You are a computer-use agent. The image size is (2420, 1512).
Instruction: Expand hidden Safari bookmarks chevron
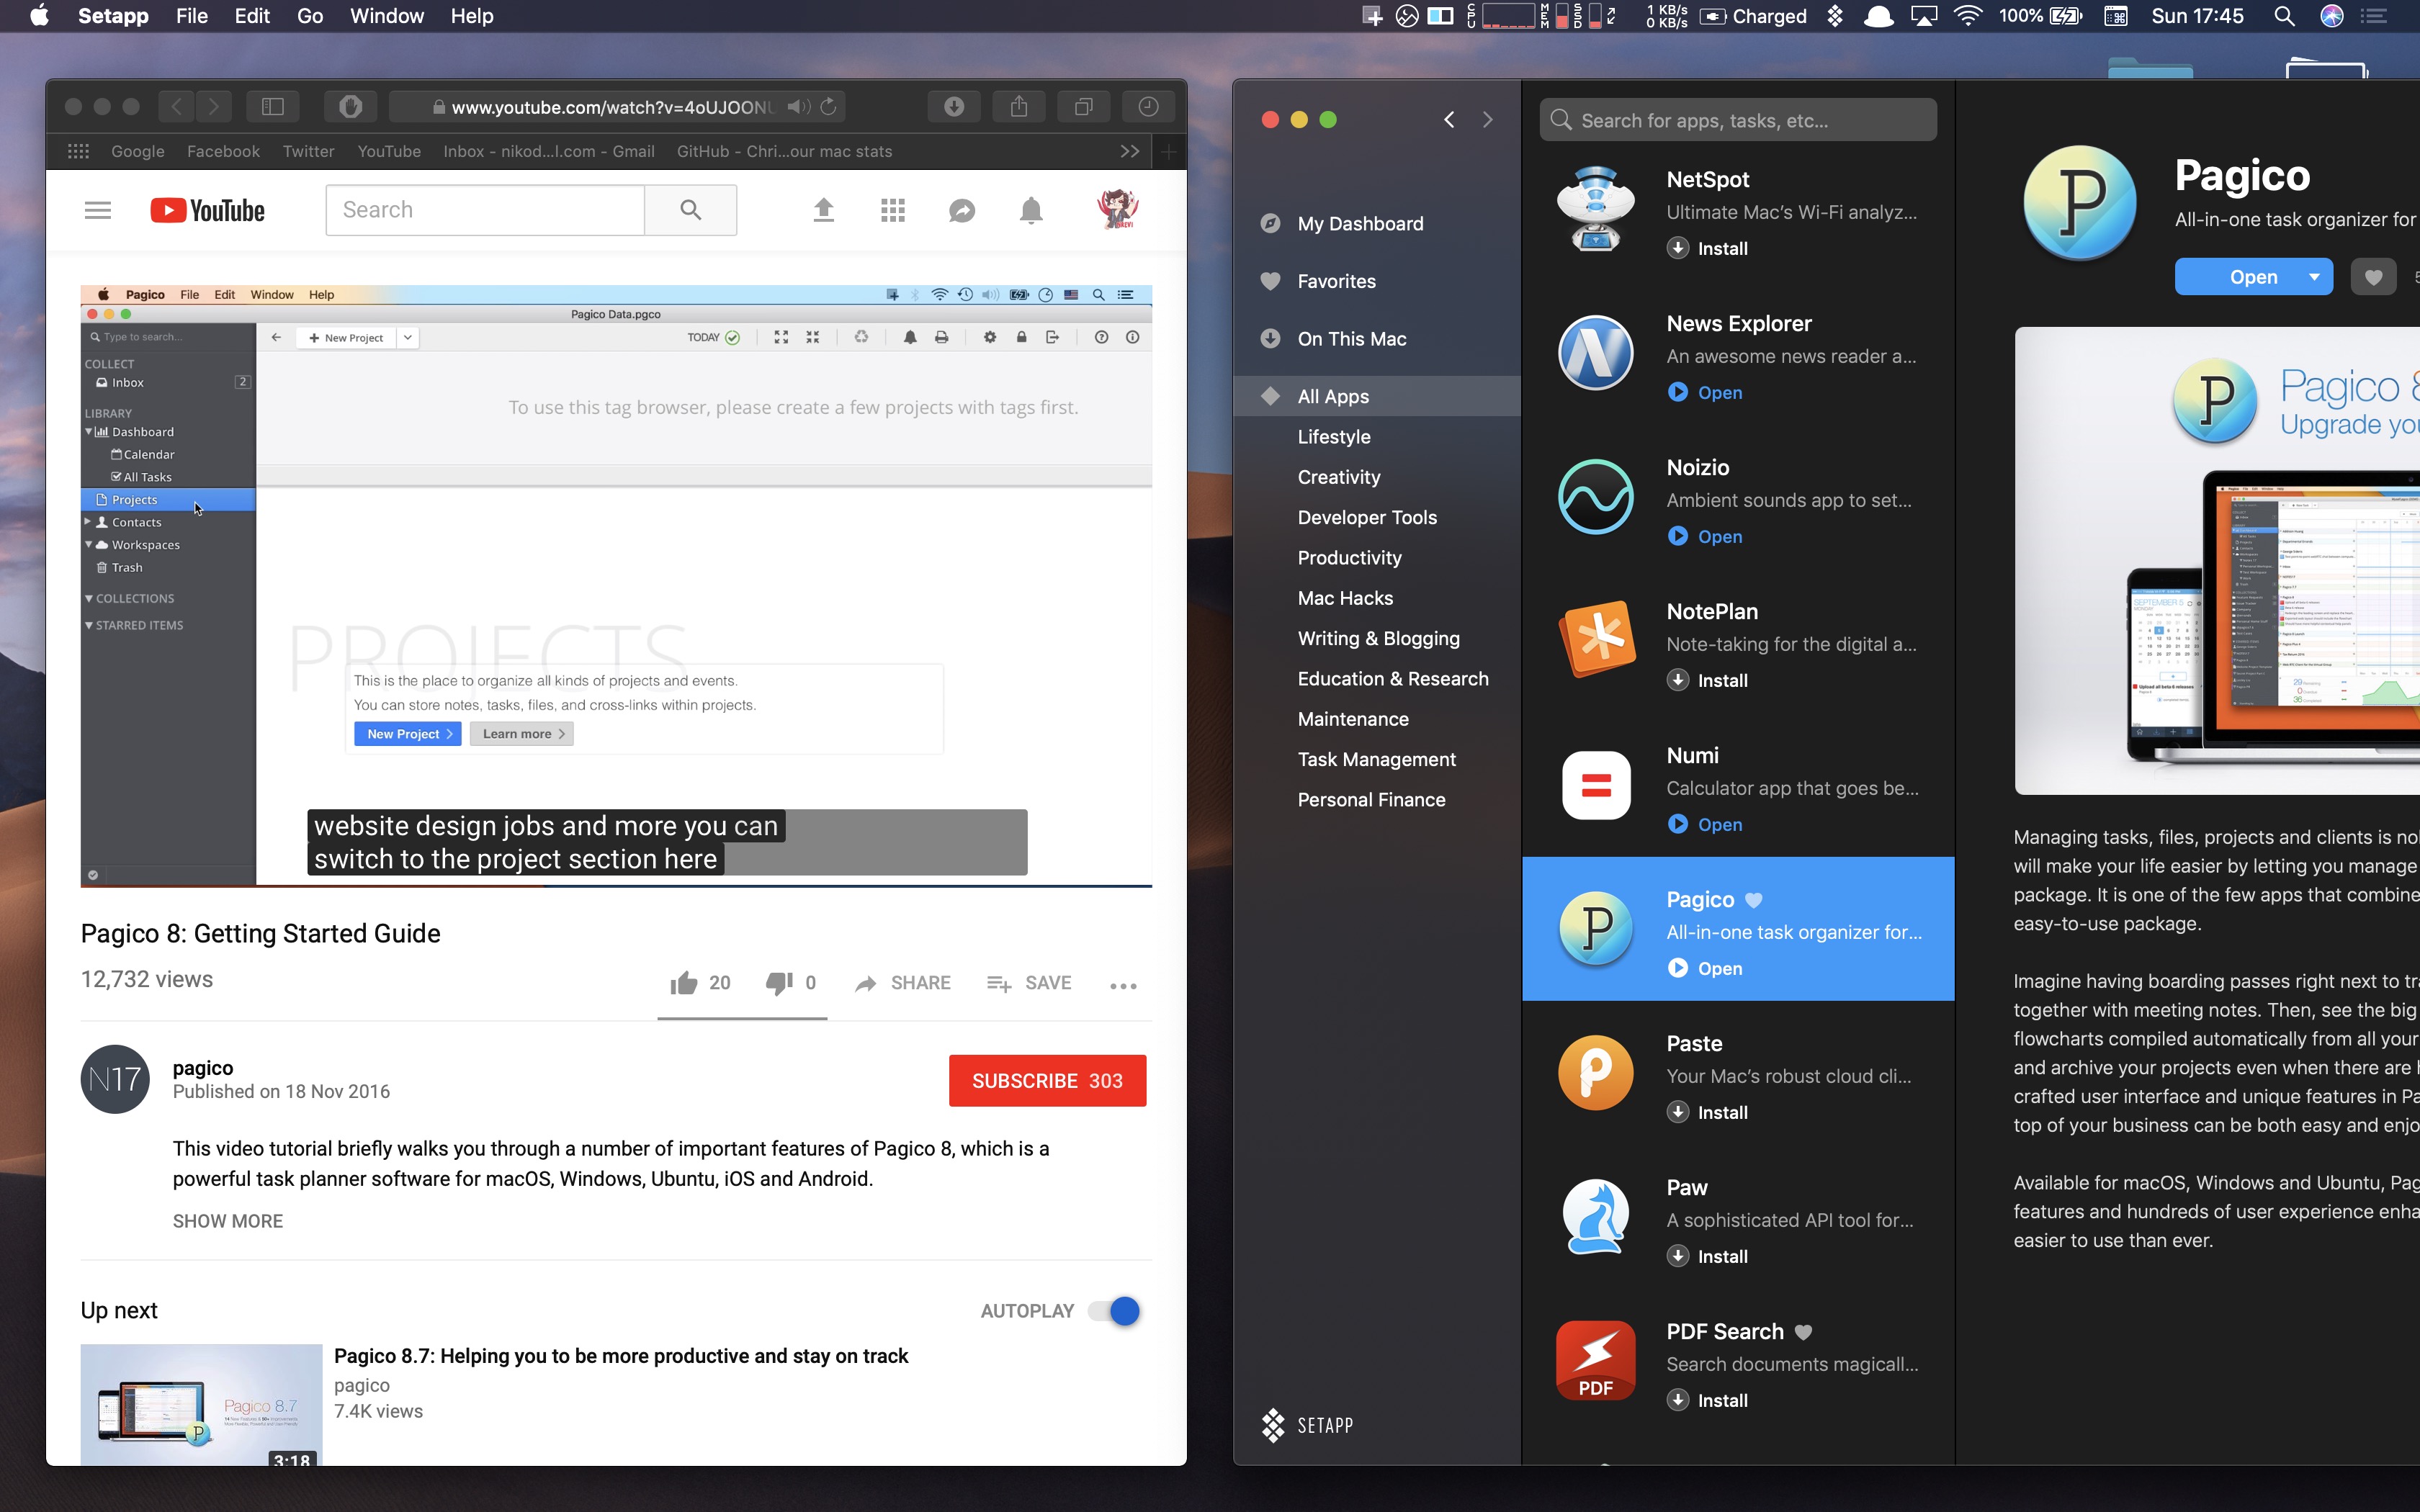(x=1129, y=151)
